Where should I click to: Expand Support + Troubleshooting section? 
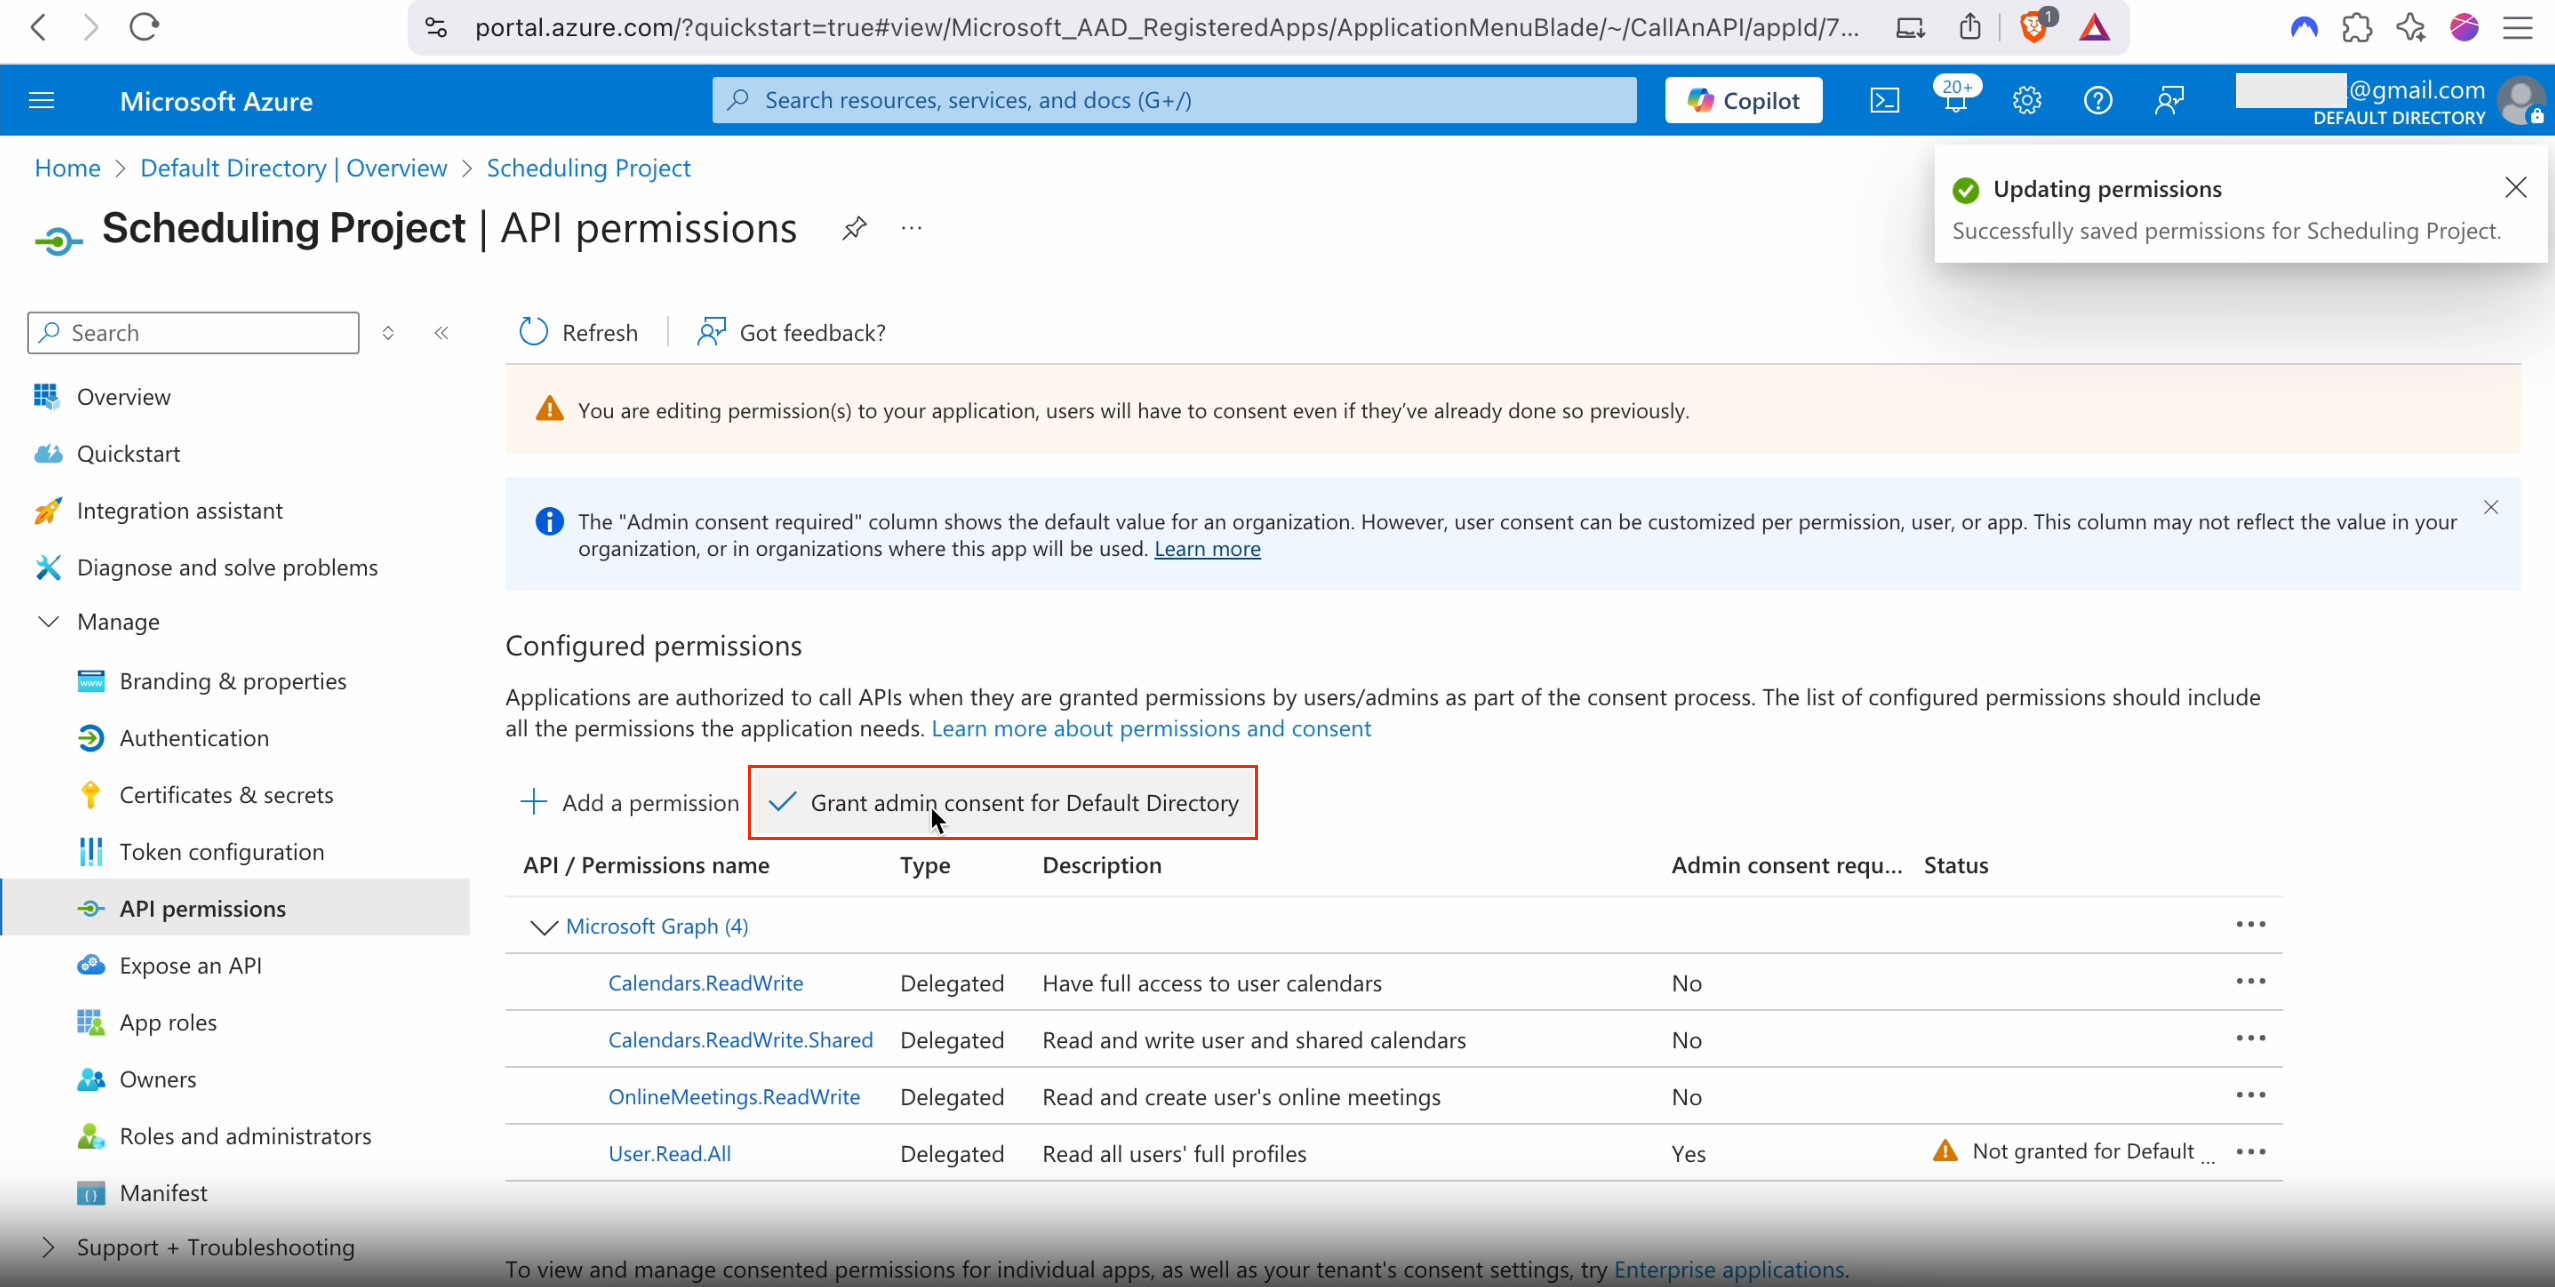click(x=47, y=1247)
